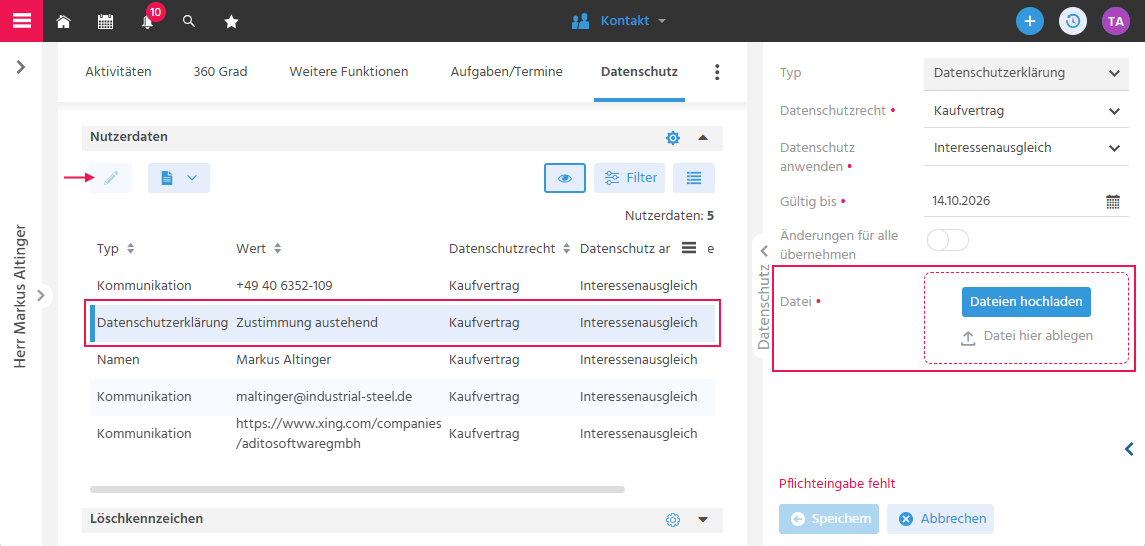This screenshot has height=546, width=1145.
Task: Click the Abbrechen button
Action: 941,518
